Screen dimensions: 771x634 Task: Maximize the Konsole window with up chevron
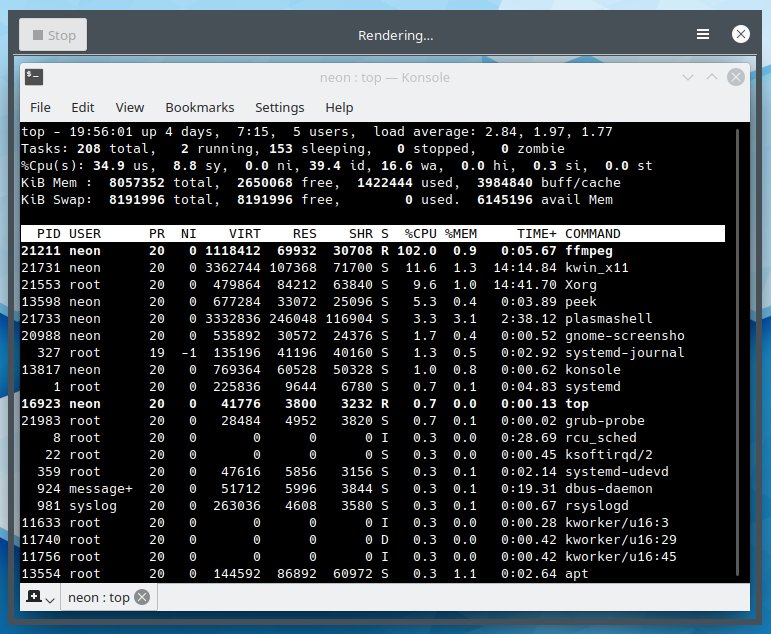[712, 77]
